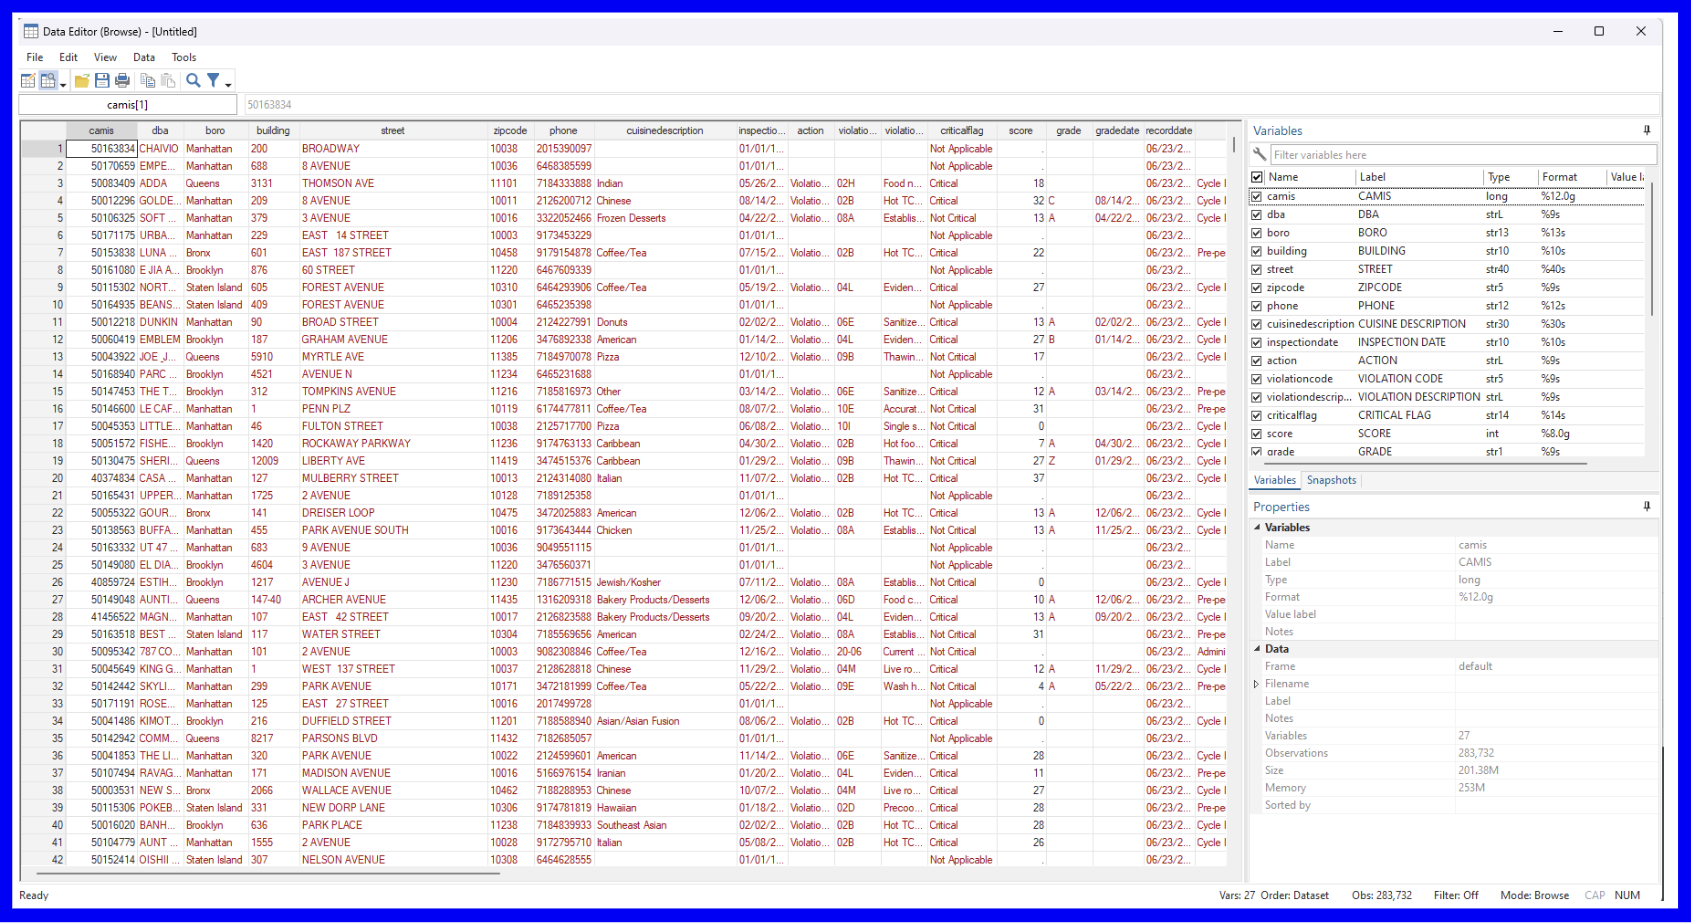Pin the Properties panel
The width and height of the screenshot is (1691, 923).
coord(1646,507)
